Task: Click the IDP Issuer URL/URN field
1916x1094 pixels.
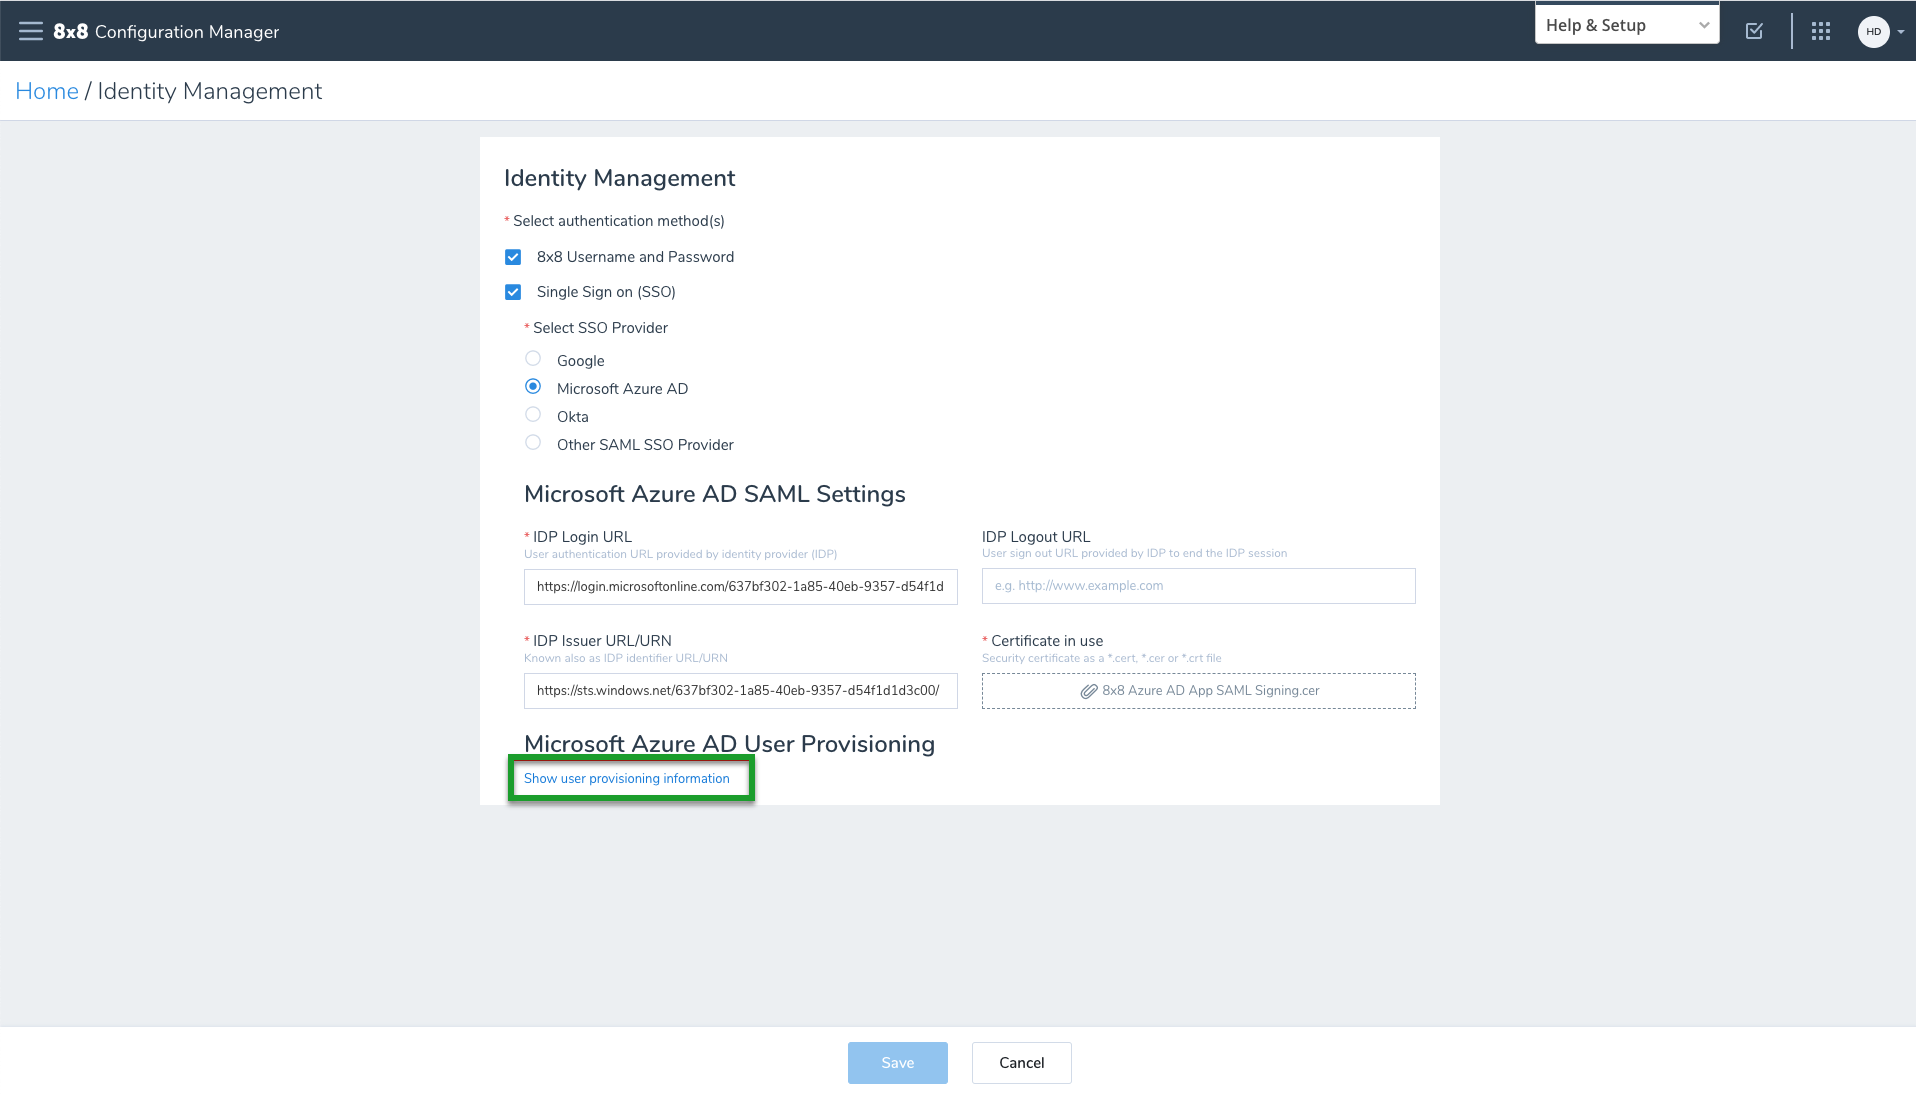Action: (741, 691)
